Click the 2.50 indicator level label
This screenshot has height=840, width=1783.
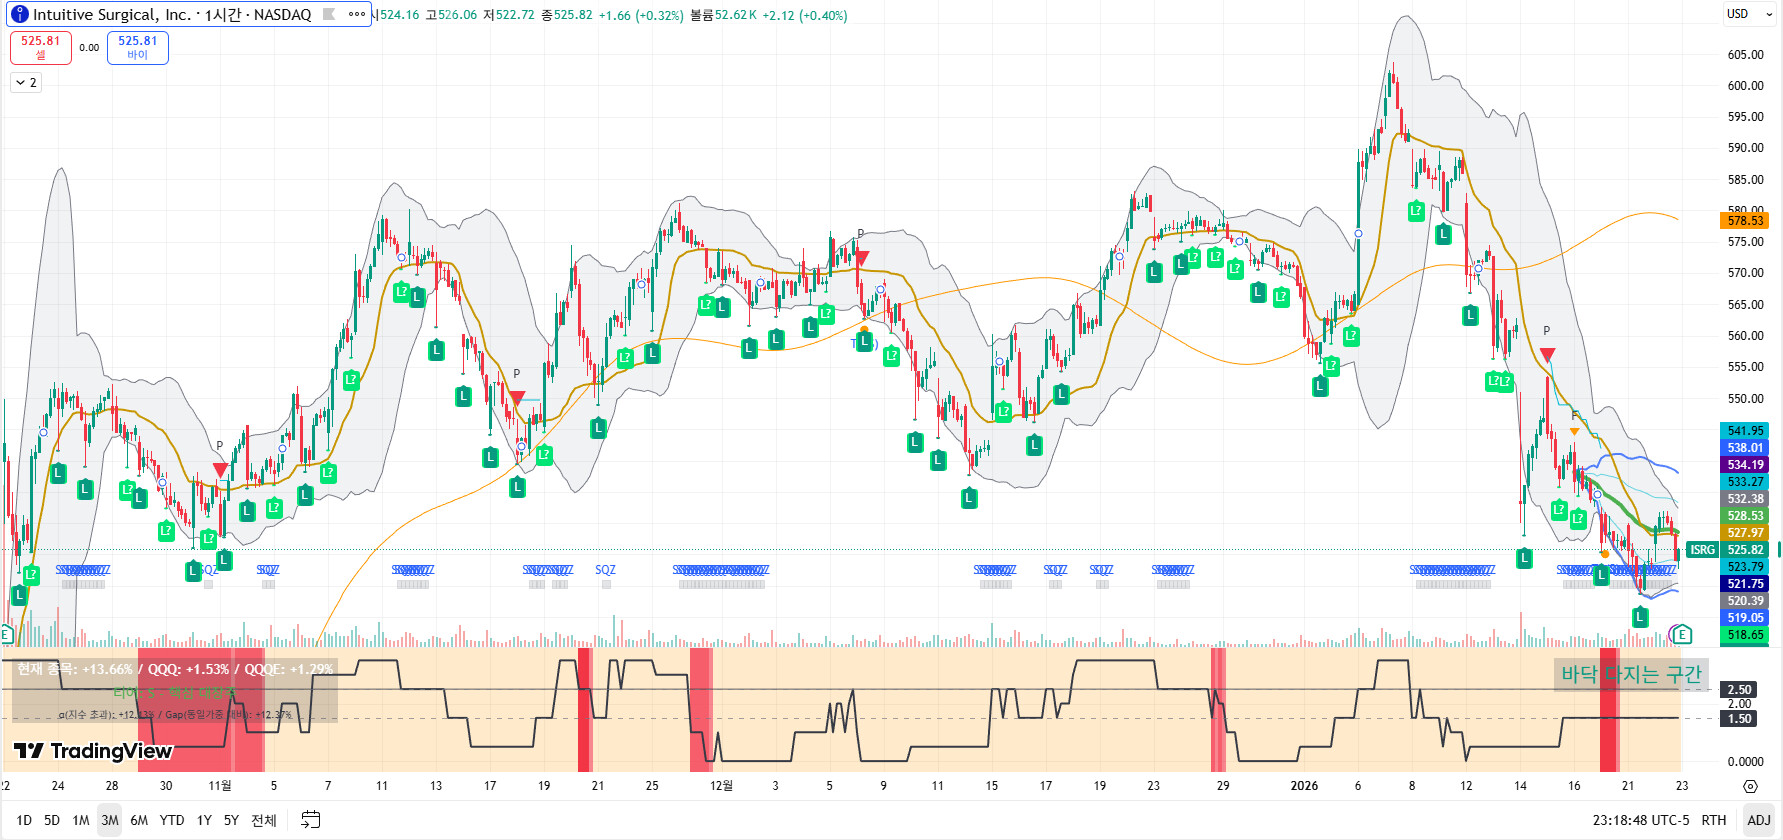(x=1740, y=690)
